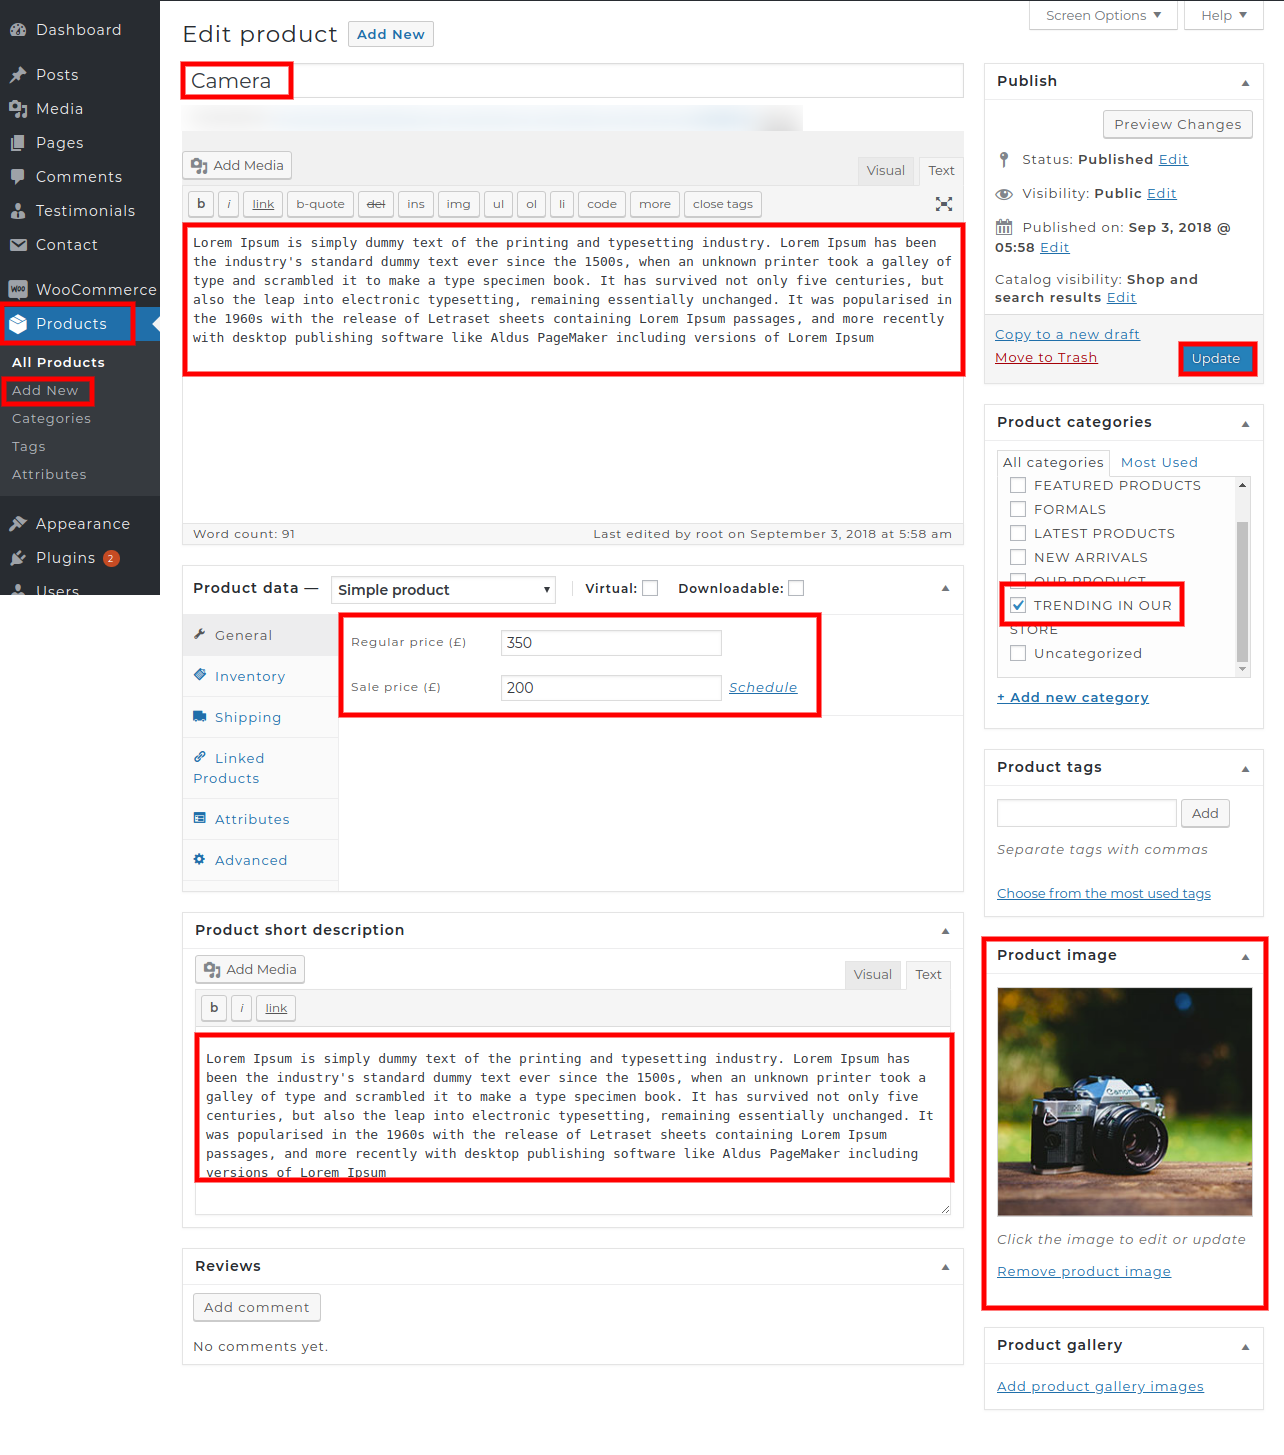This screenshot has width=1284, height=1455.
Task: Enable the Virtual product checkbox
Action: click(650, 589)
